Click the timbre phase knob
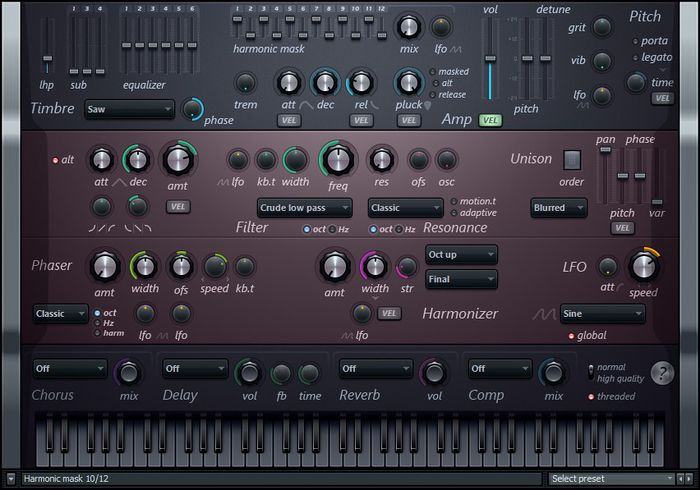700x490 pixels. (x=191, y=109)
